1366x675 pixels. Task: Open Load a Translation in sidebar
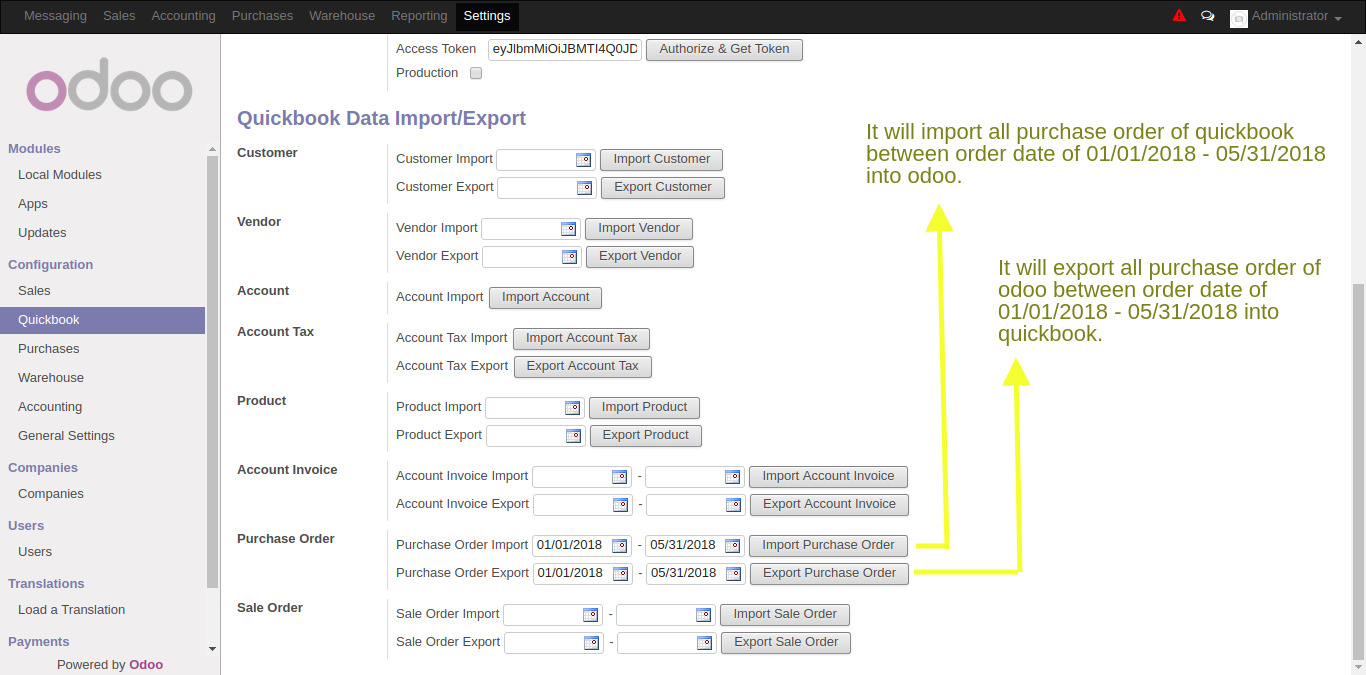[x=72, y=610]
